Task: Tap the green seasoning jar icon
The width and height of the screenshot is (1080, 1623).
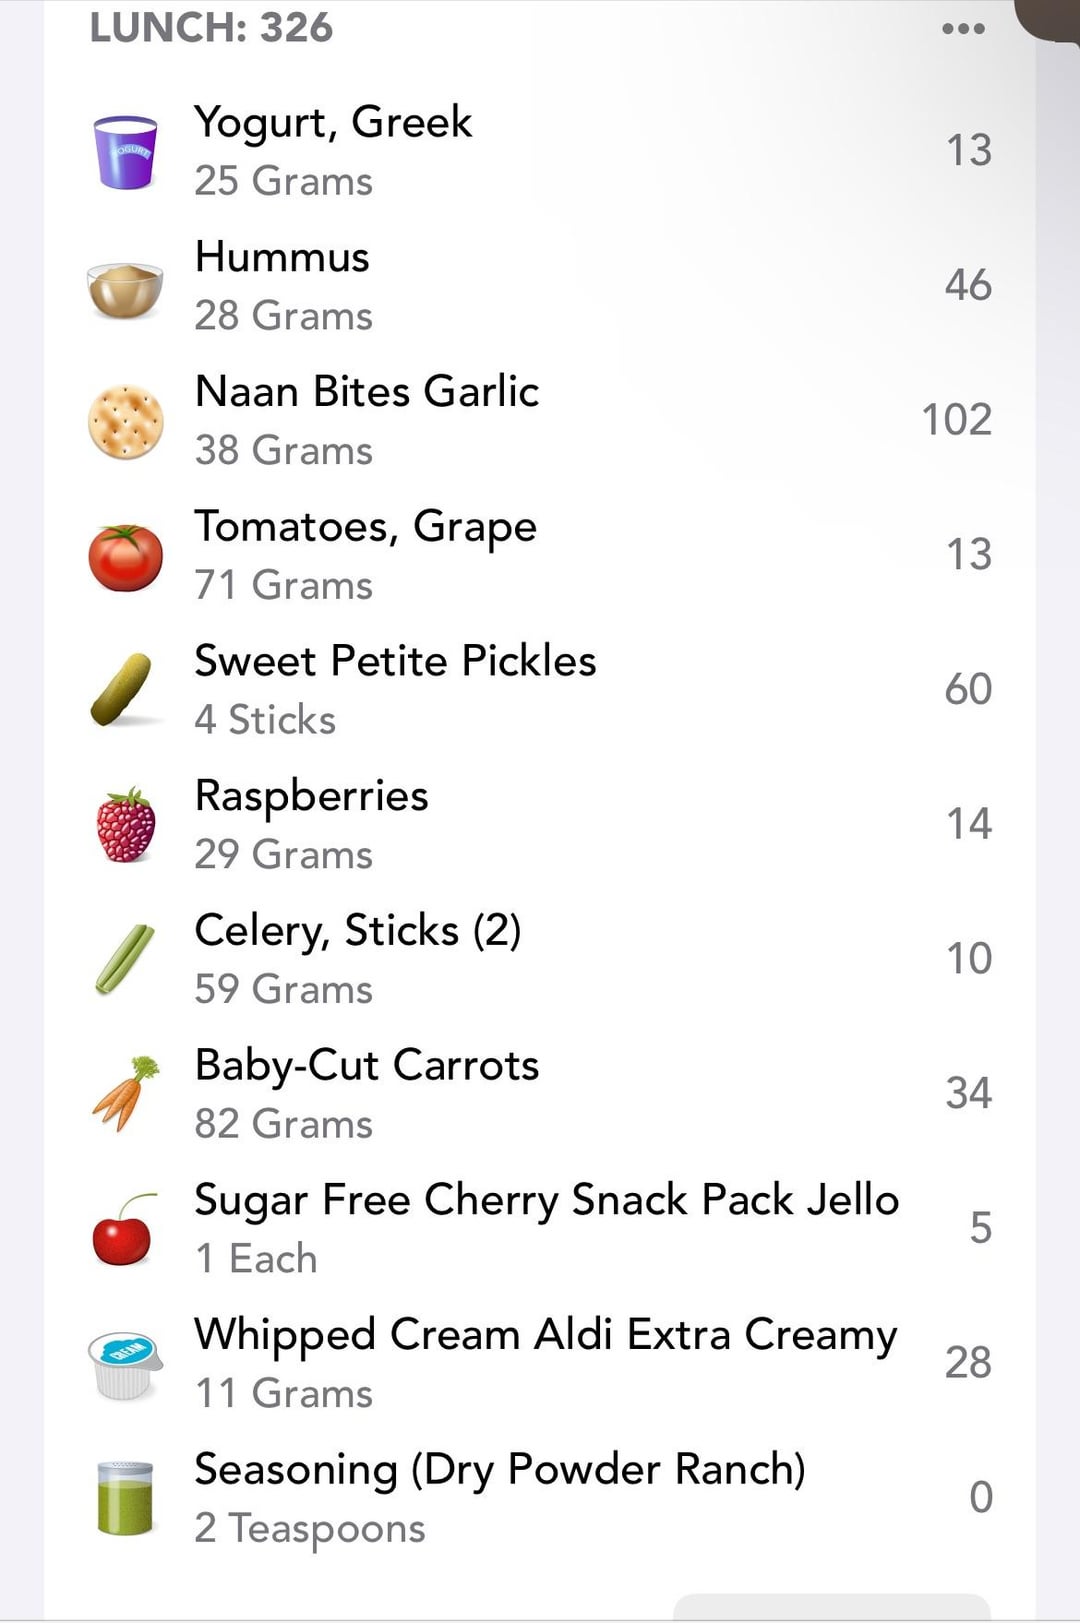Action: coord(125,1497)
